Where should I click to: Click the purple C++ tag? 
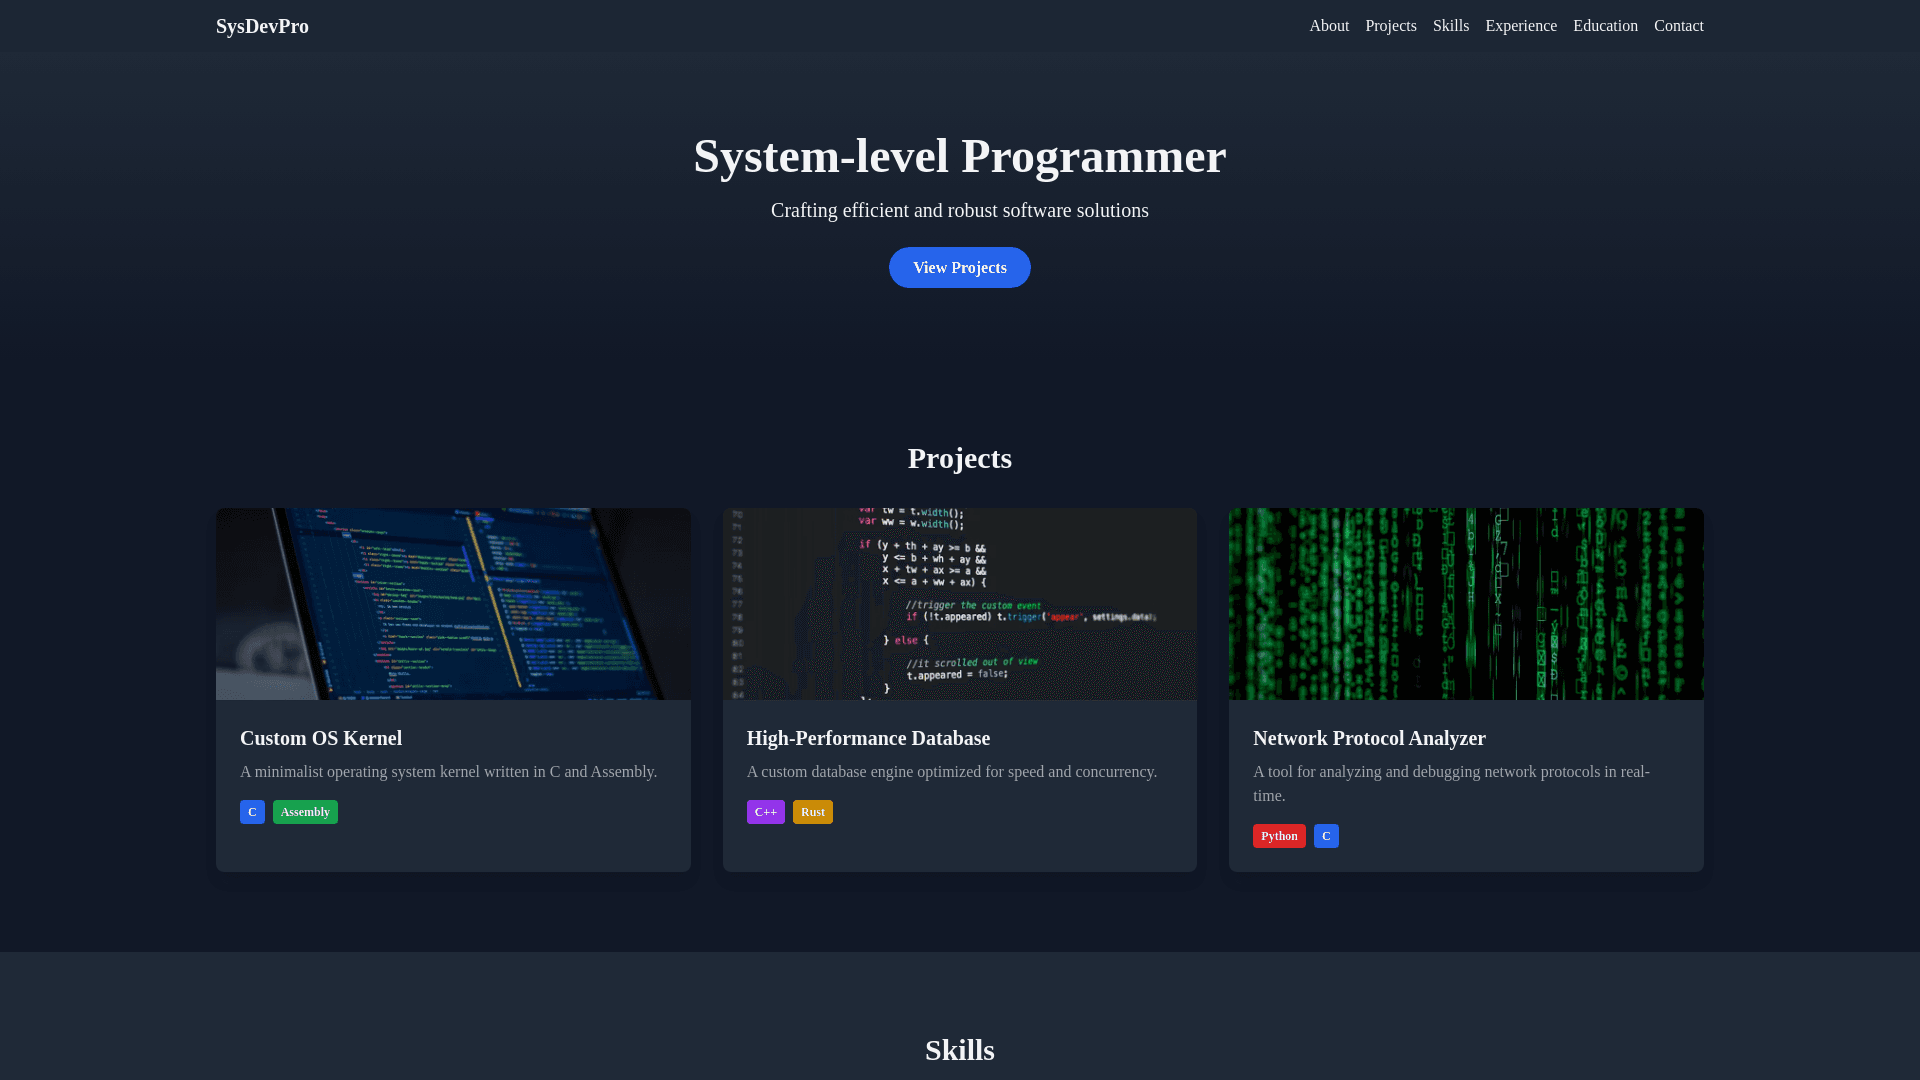click(x=765, y=812)
